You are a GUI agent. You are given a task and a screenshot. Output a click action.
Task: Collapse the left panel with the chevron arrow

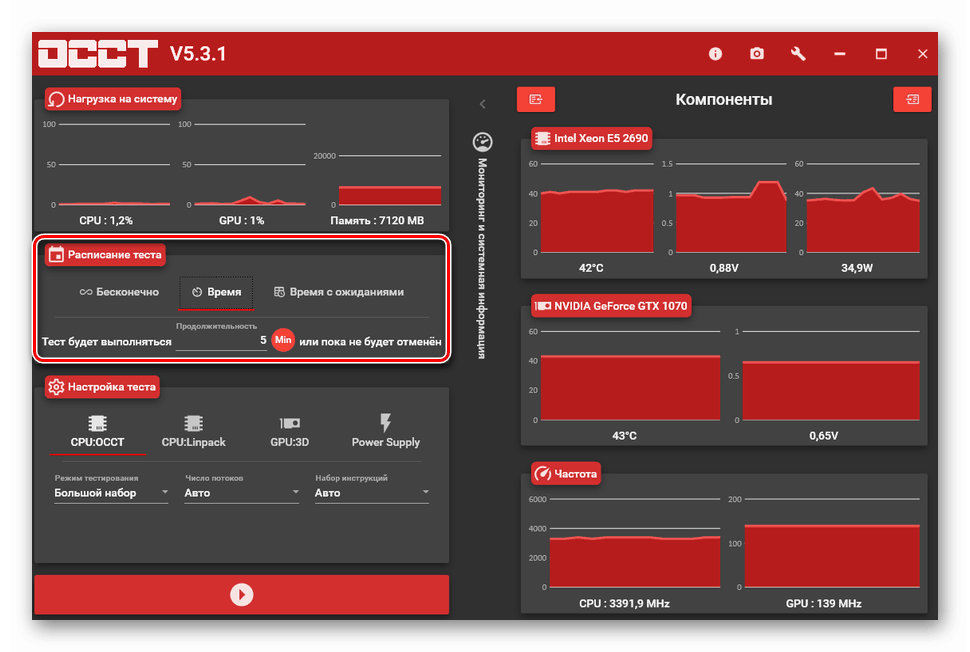[x=483, y=104]
